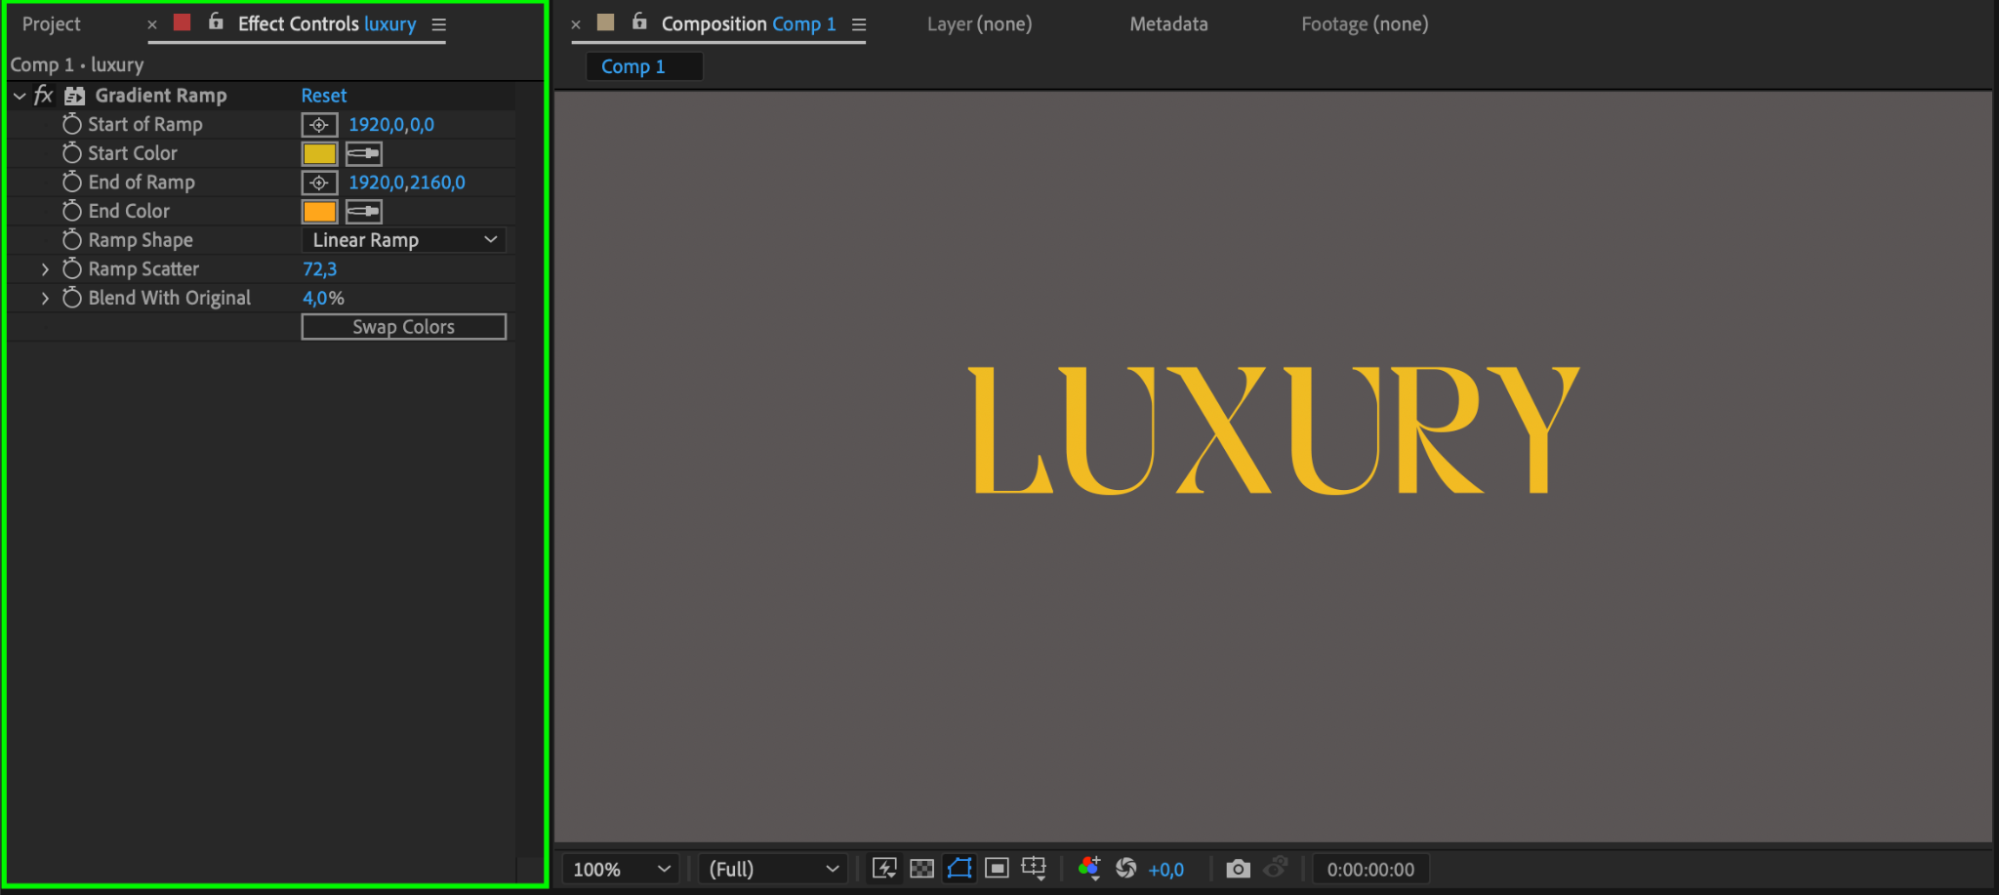Select the Effect Controls luxury tab

(x=327, y=24)
